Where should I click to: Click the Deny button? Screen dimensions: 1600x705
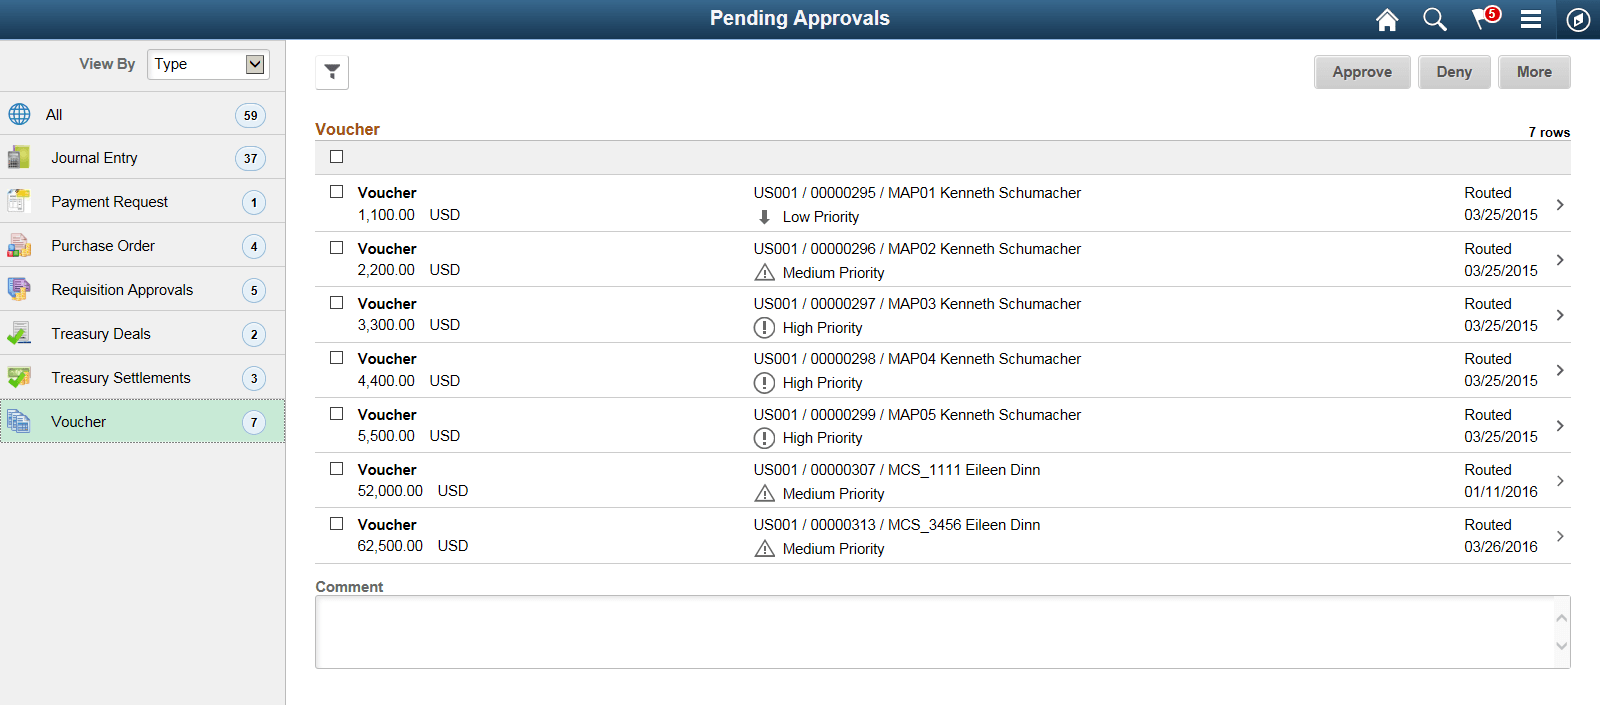click(x=1454, y=71)
